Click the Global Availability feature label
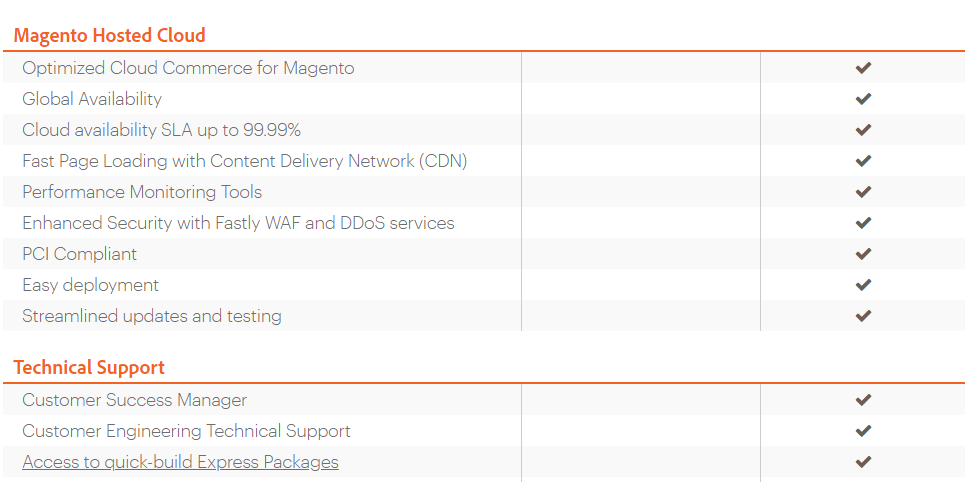The width and height of the screenshot is (978, 482). click(x=92, y=99)
